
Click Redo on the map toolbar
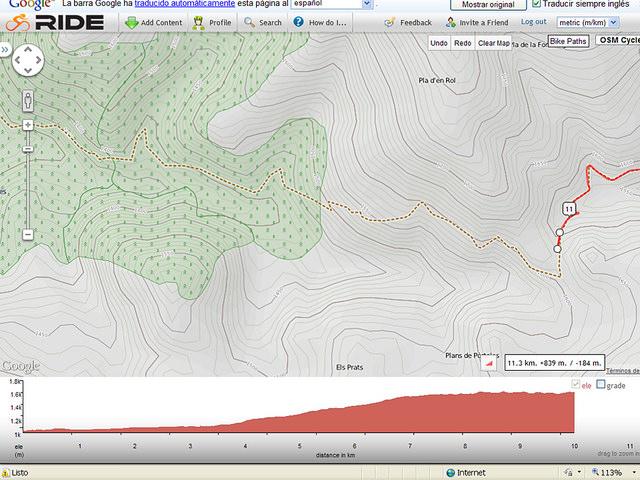[462, 43]
